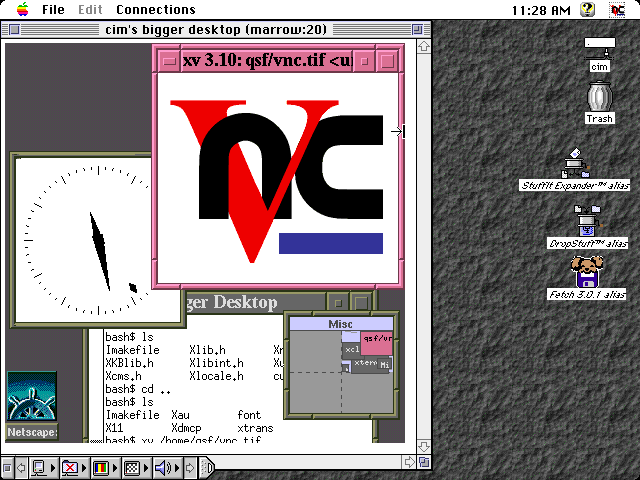Select the DropStuff alias icon
Viewport: 640px width, 480px height.
(588, 222)
